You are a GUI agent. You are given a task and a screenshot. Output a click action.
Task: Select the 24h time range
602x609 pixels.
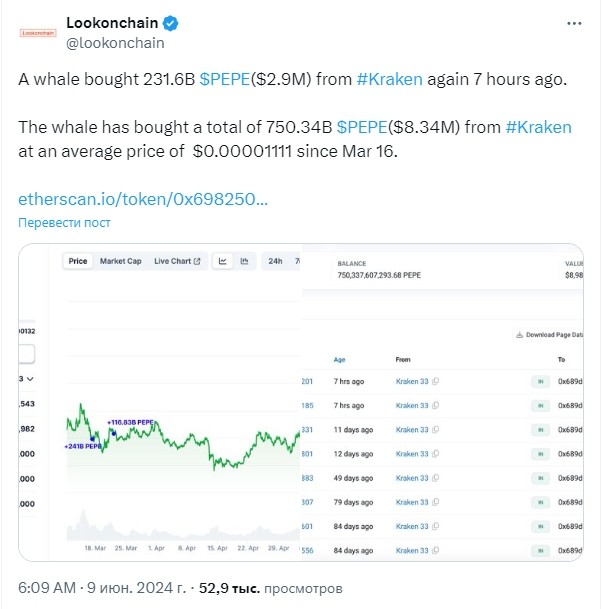click(275, 261)
